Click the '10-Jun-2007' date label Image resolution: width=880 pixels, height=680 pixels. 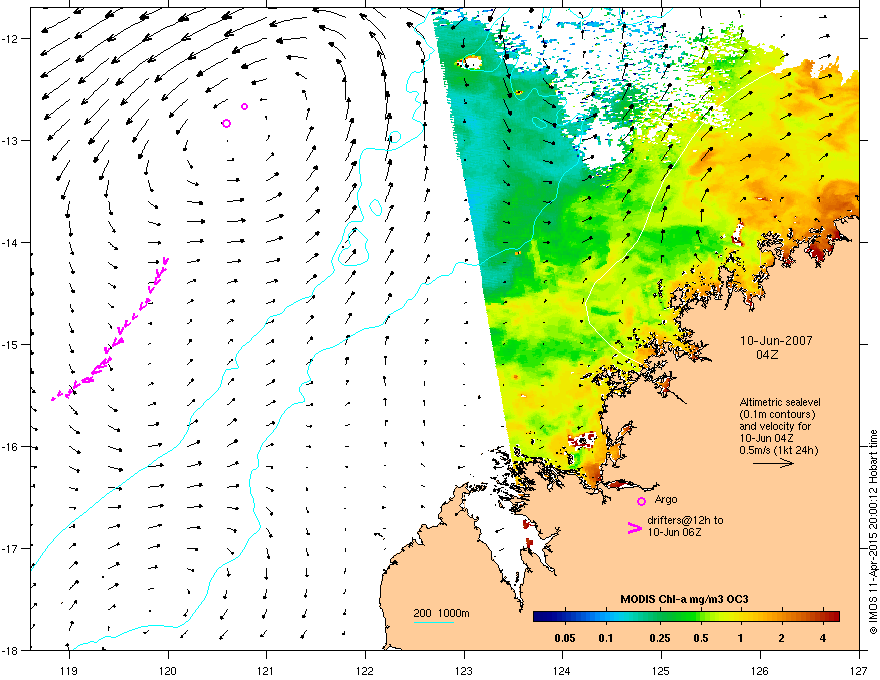pos(776,341)
